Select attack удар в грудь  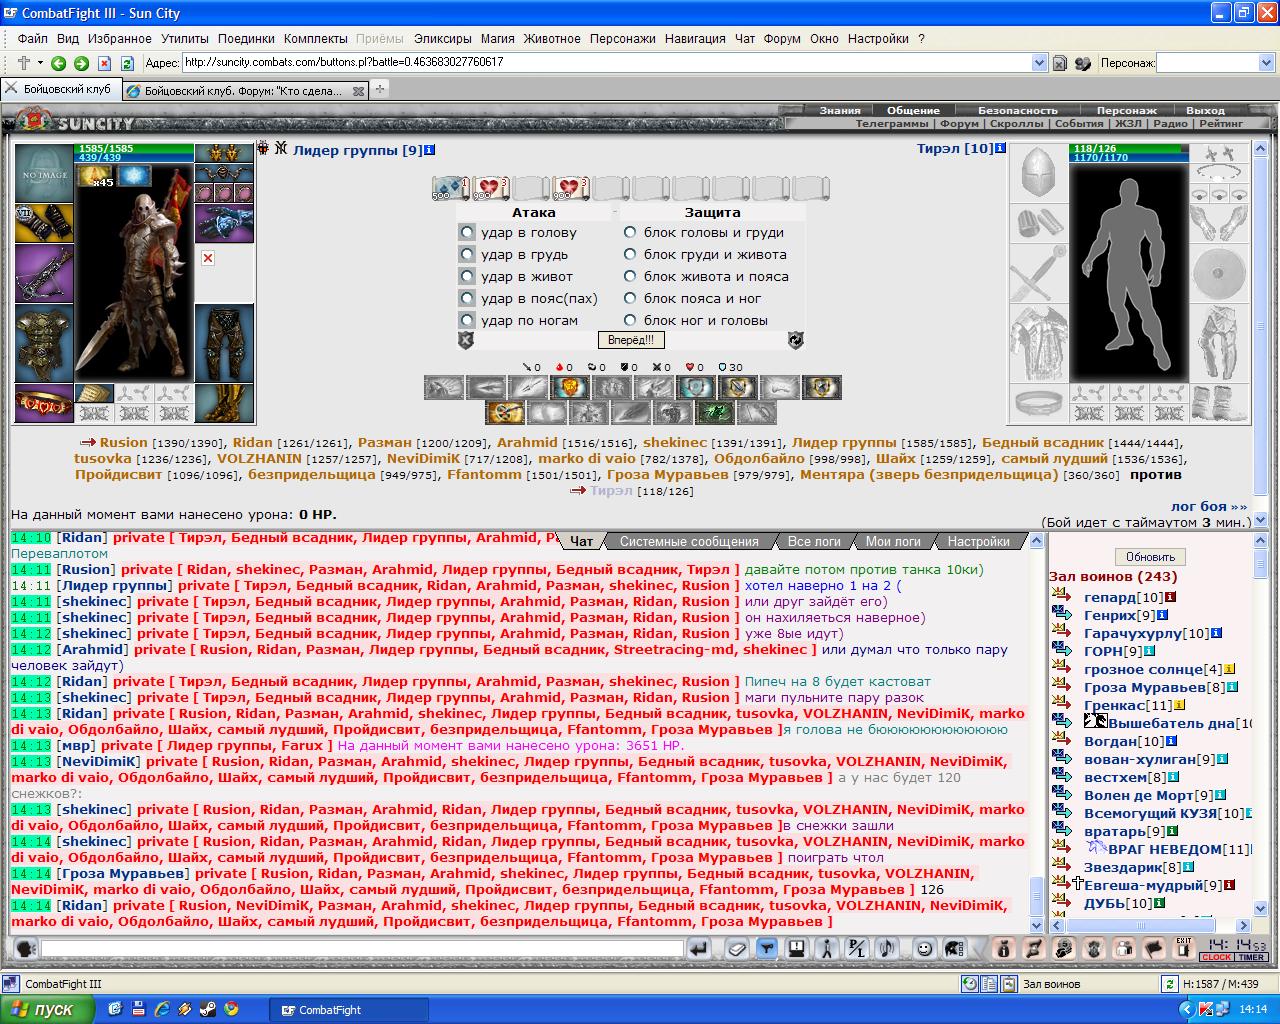pos(467,254)
